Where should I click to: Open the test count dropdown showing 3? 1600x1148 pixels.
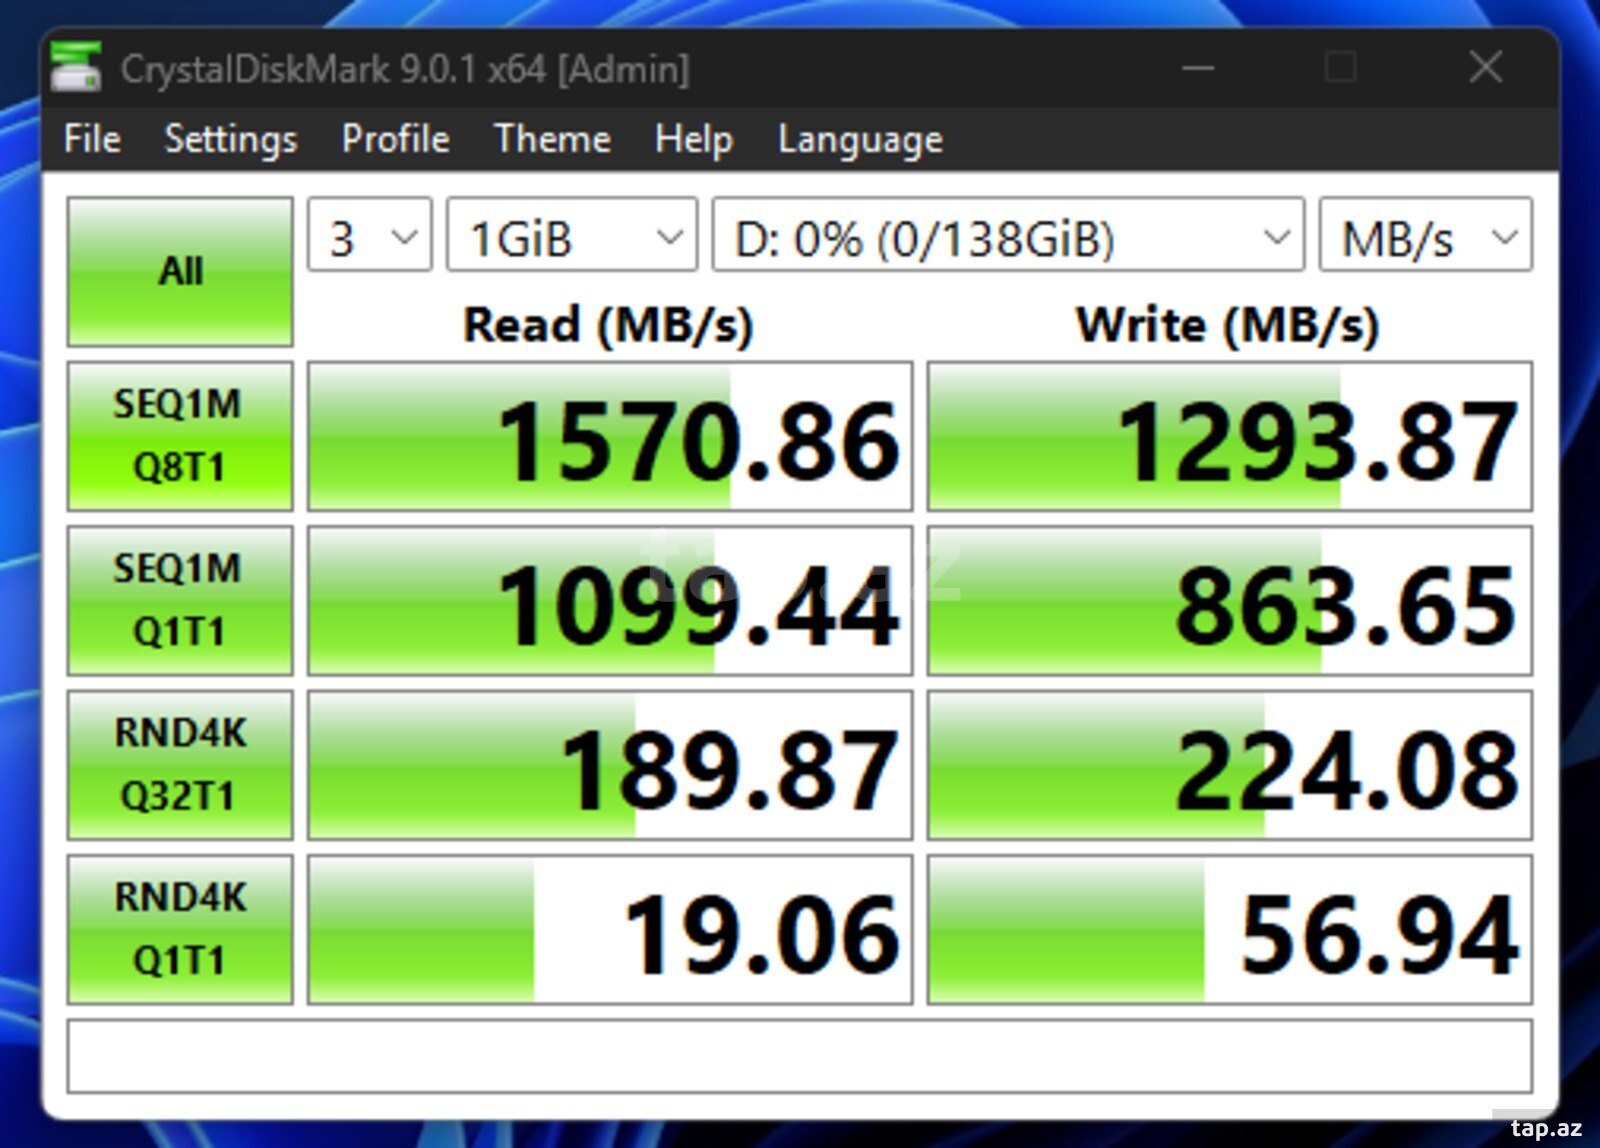click(369, 234)
